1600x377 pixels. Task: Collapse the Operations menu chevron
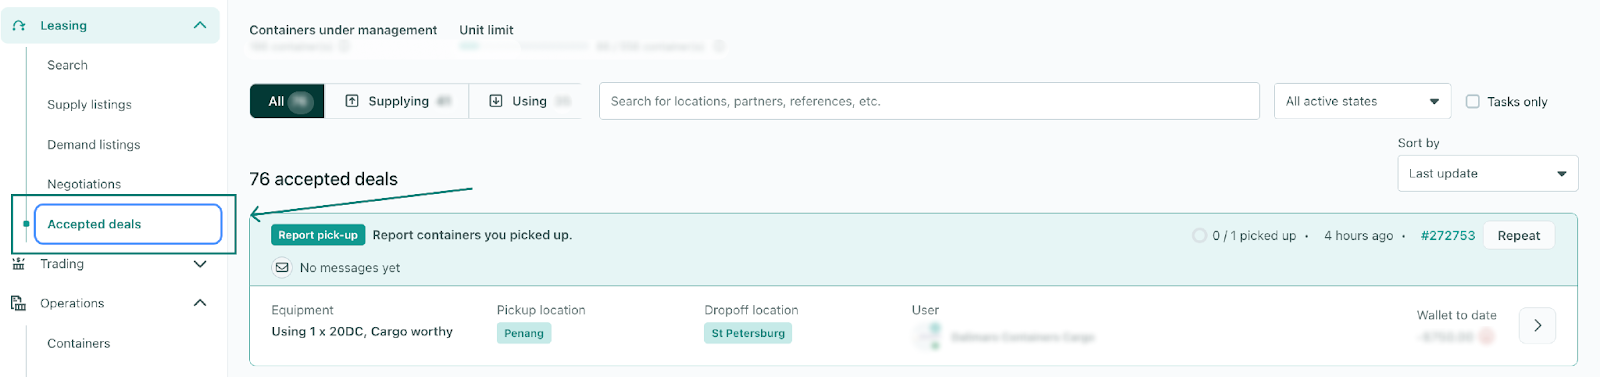(x=200, y=303)
